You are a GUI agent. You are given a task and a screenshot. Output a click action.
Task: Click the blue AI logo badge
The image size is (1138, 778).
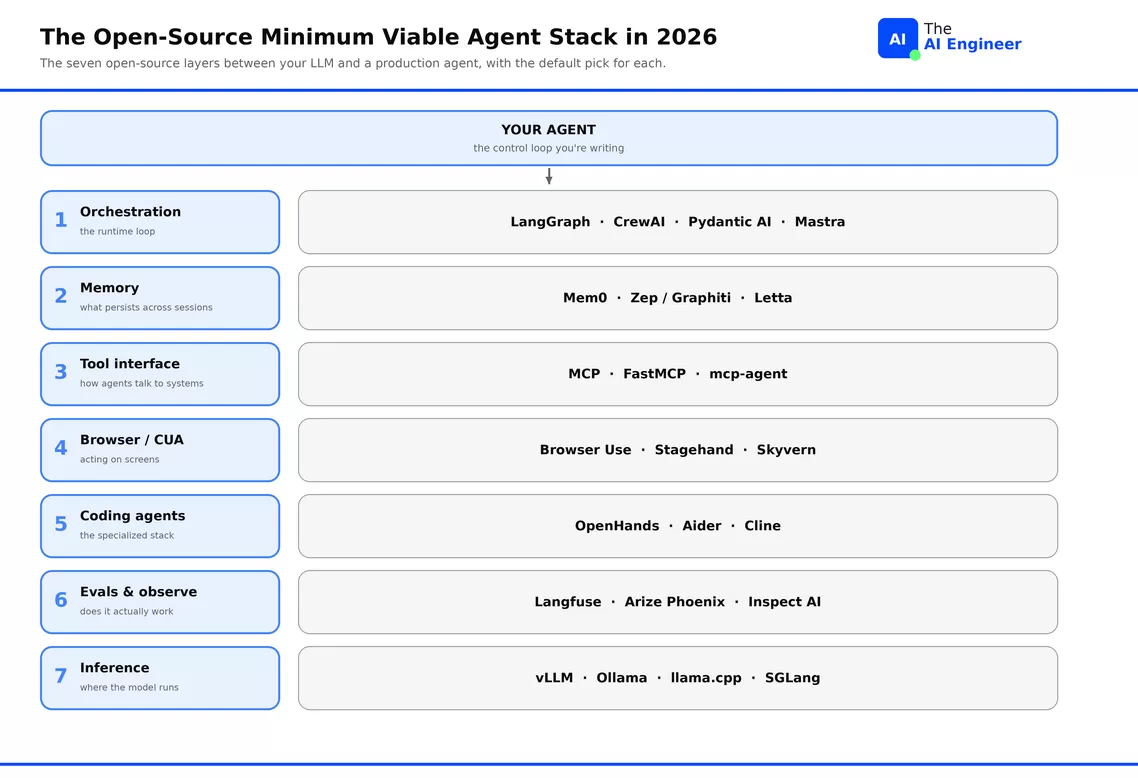click(x=898, y=38)
